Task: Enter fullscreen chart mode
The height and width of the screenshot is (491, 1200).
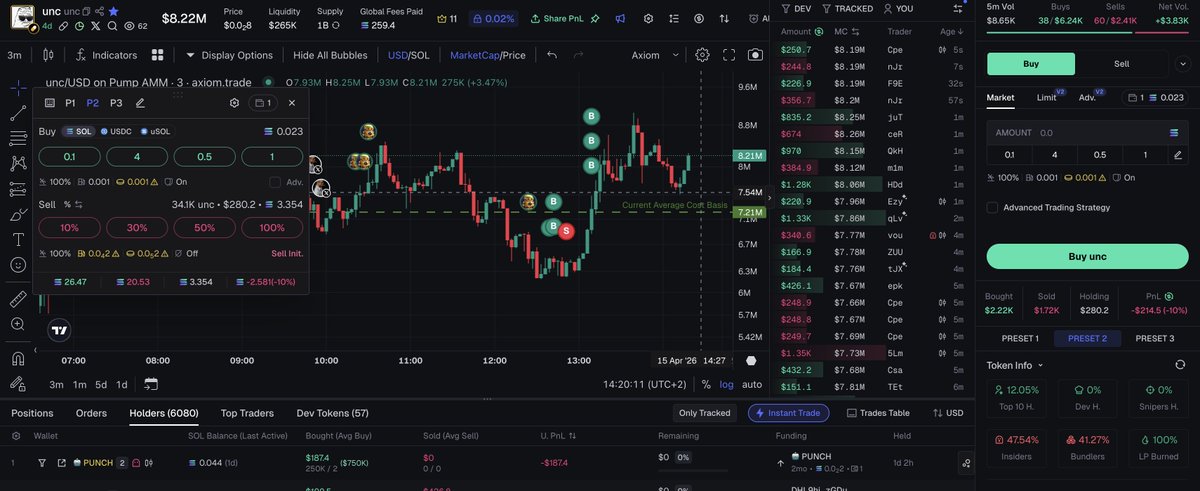Action: point(728,55)
